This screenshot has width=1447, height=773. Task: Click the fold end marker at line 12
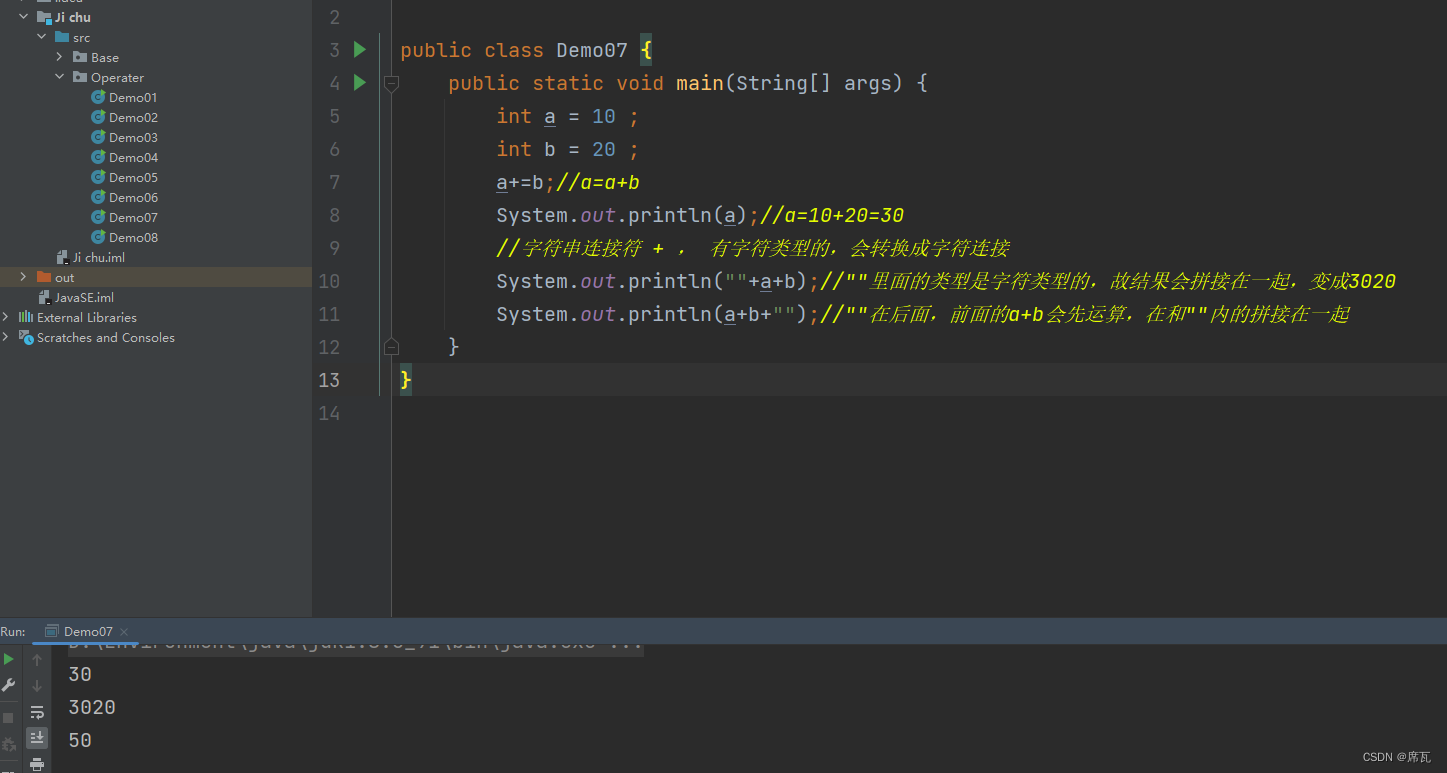pyautogui.click(x=391, y=346)
